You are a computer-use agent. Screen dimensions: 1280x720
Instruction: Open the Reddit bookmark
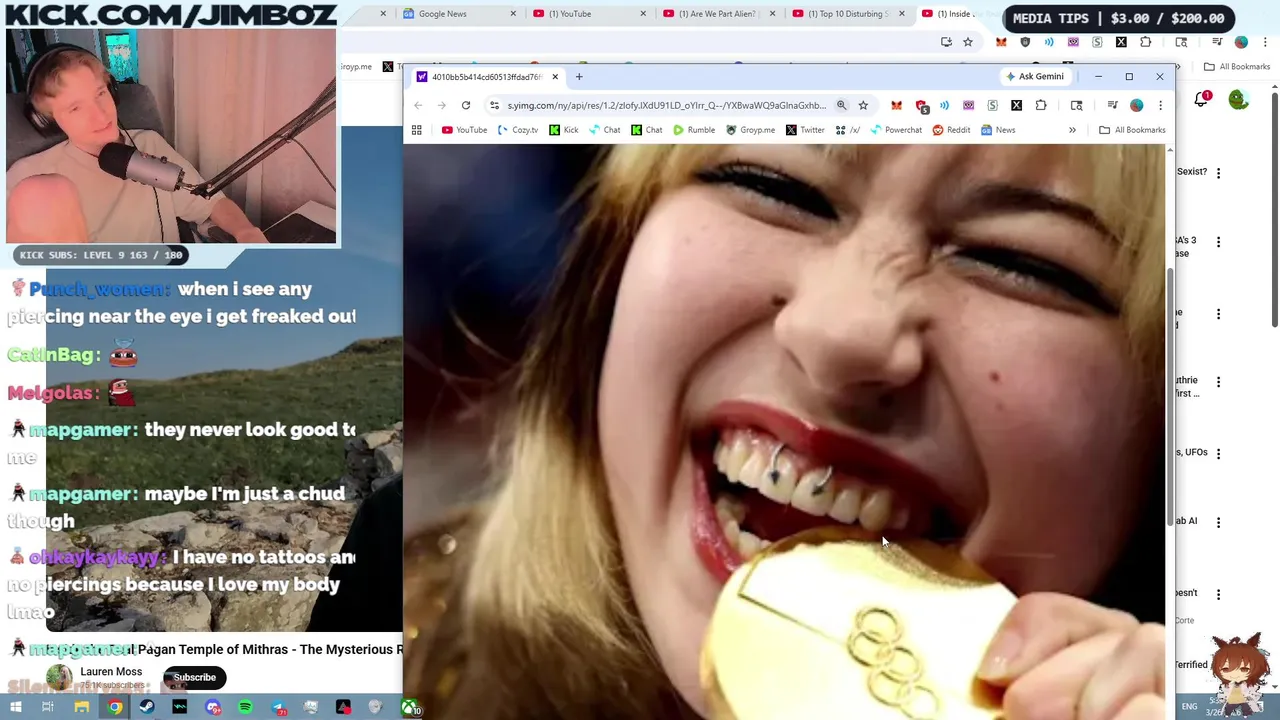point(951,130)
